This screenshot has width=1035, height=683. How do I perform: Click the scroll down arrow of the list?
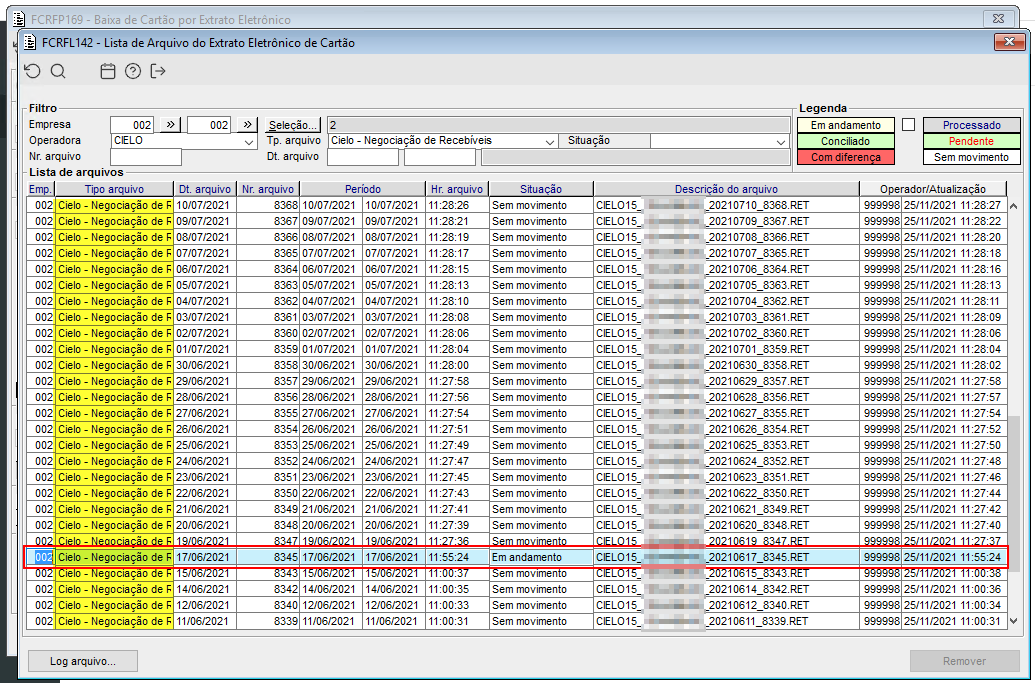pos(1014,621)
